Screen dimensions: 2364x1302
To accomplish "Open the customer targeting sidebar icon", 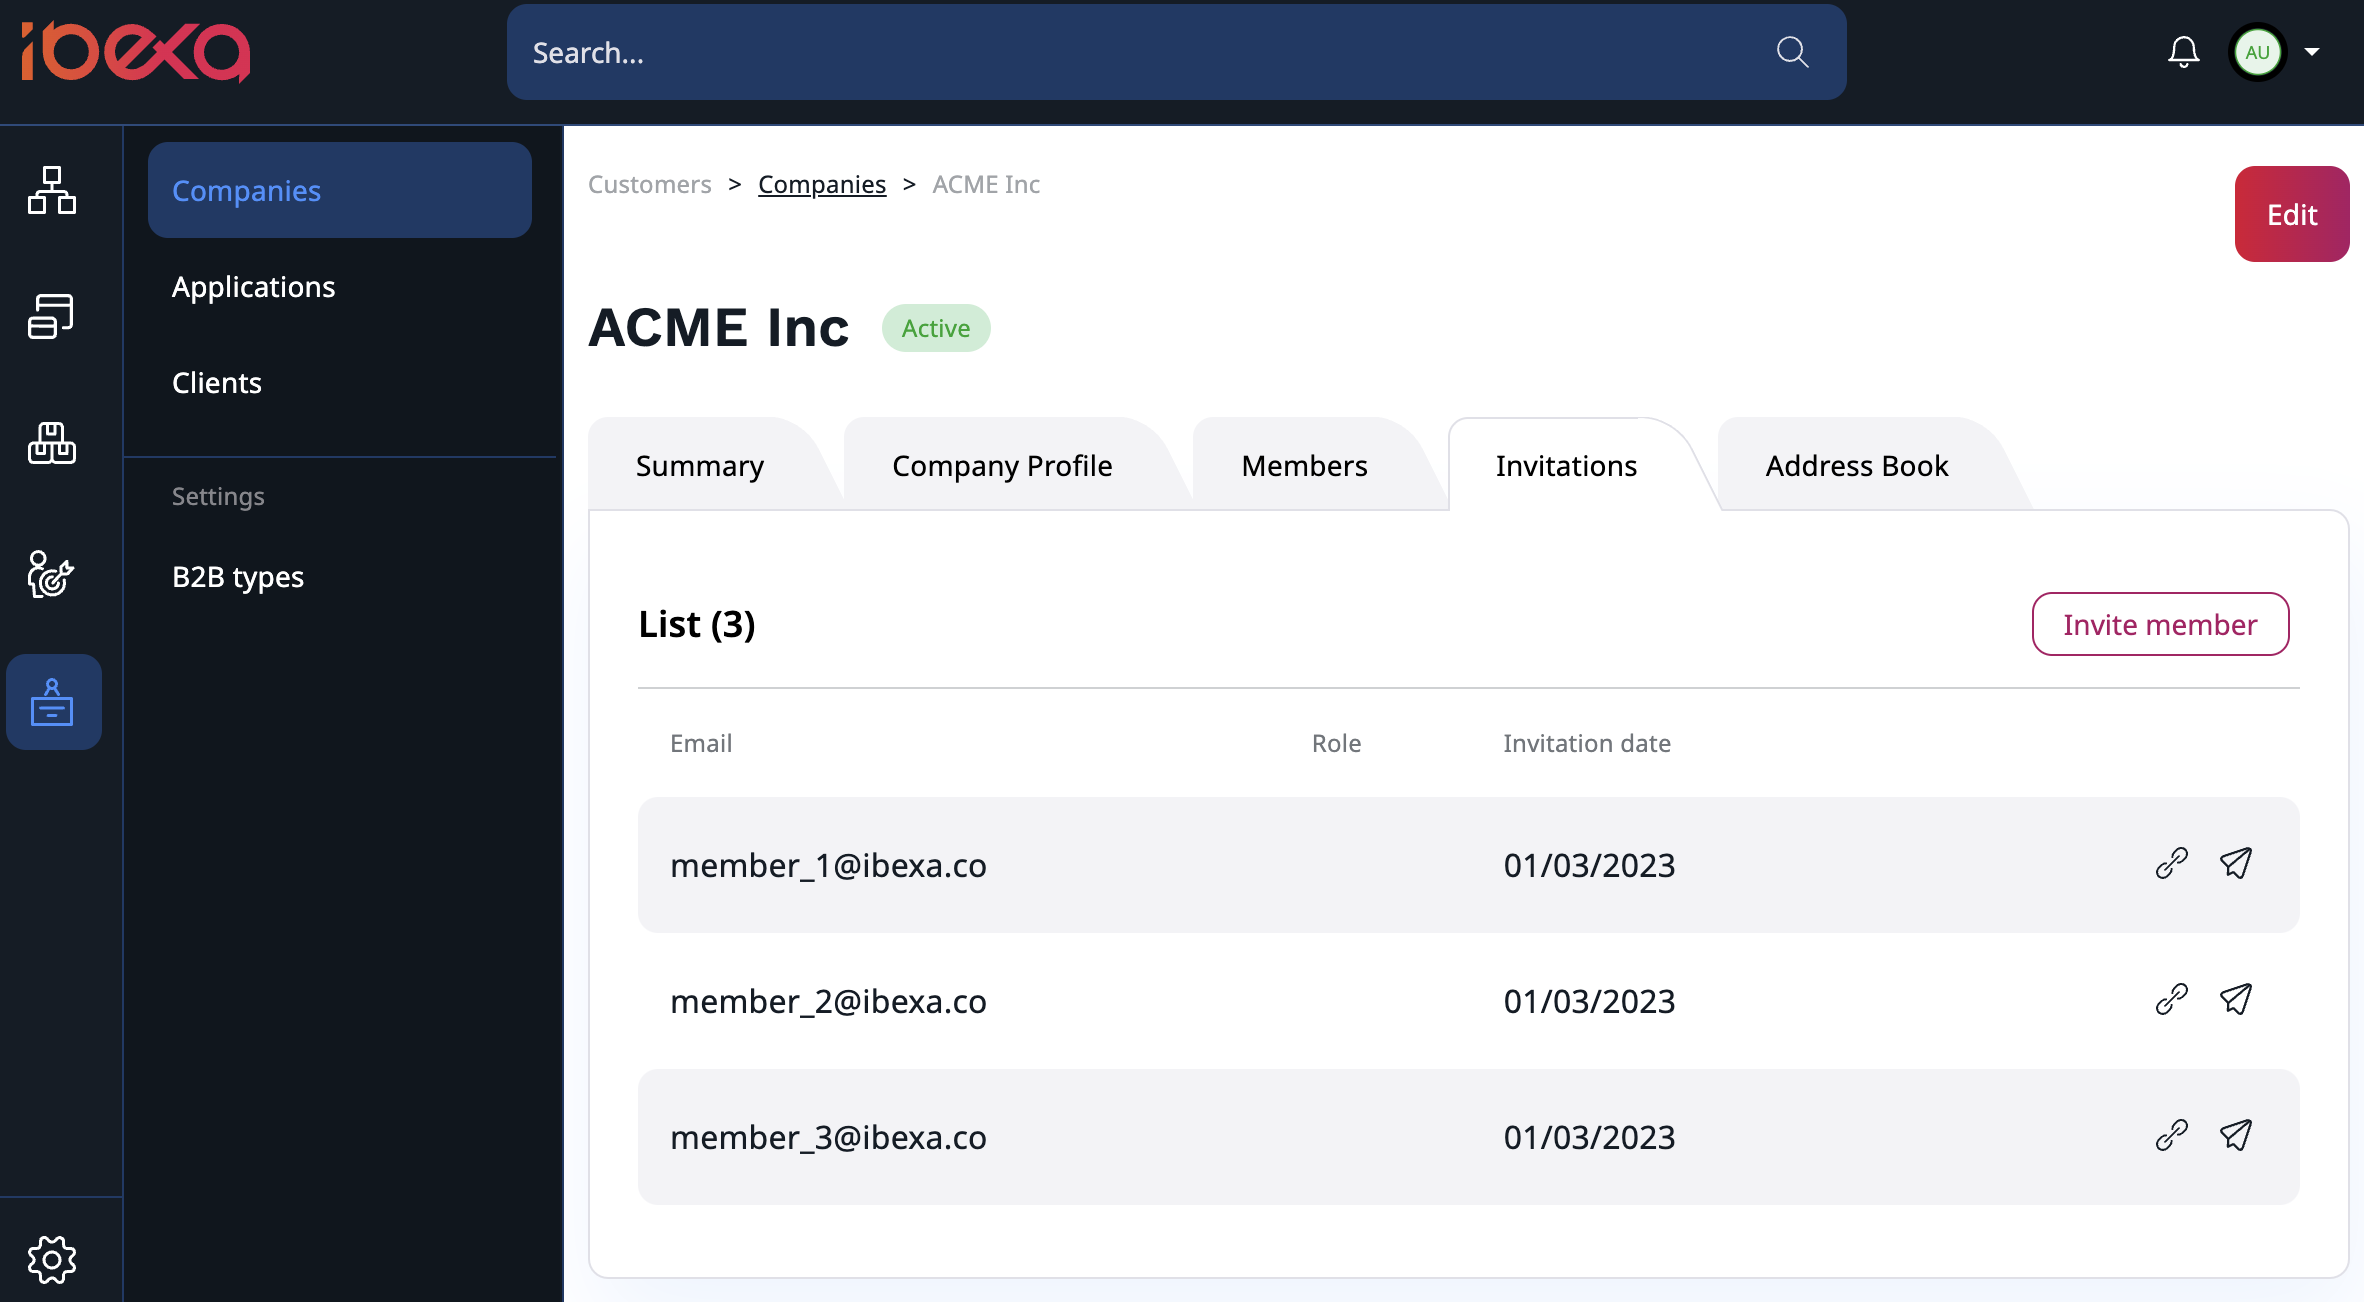I will pos(52,574).
